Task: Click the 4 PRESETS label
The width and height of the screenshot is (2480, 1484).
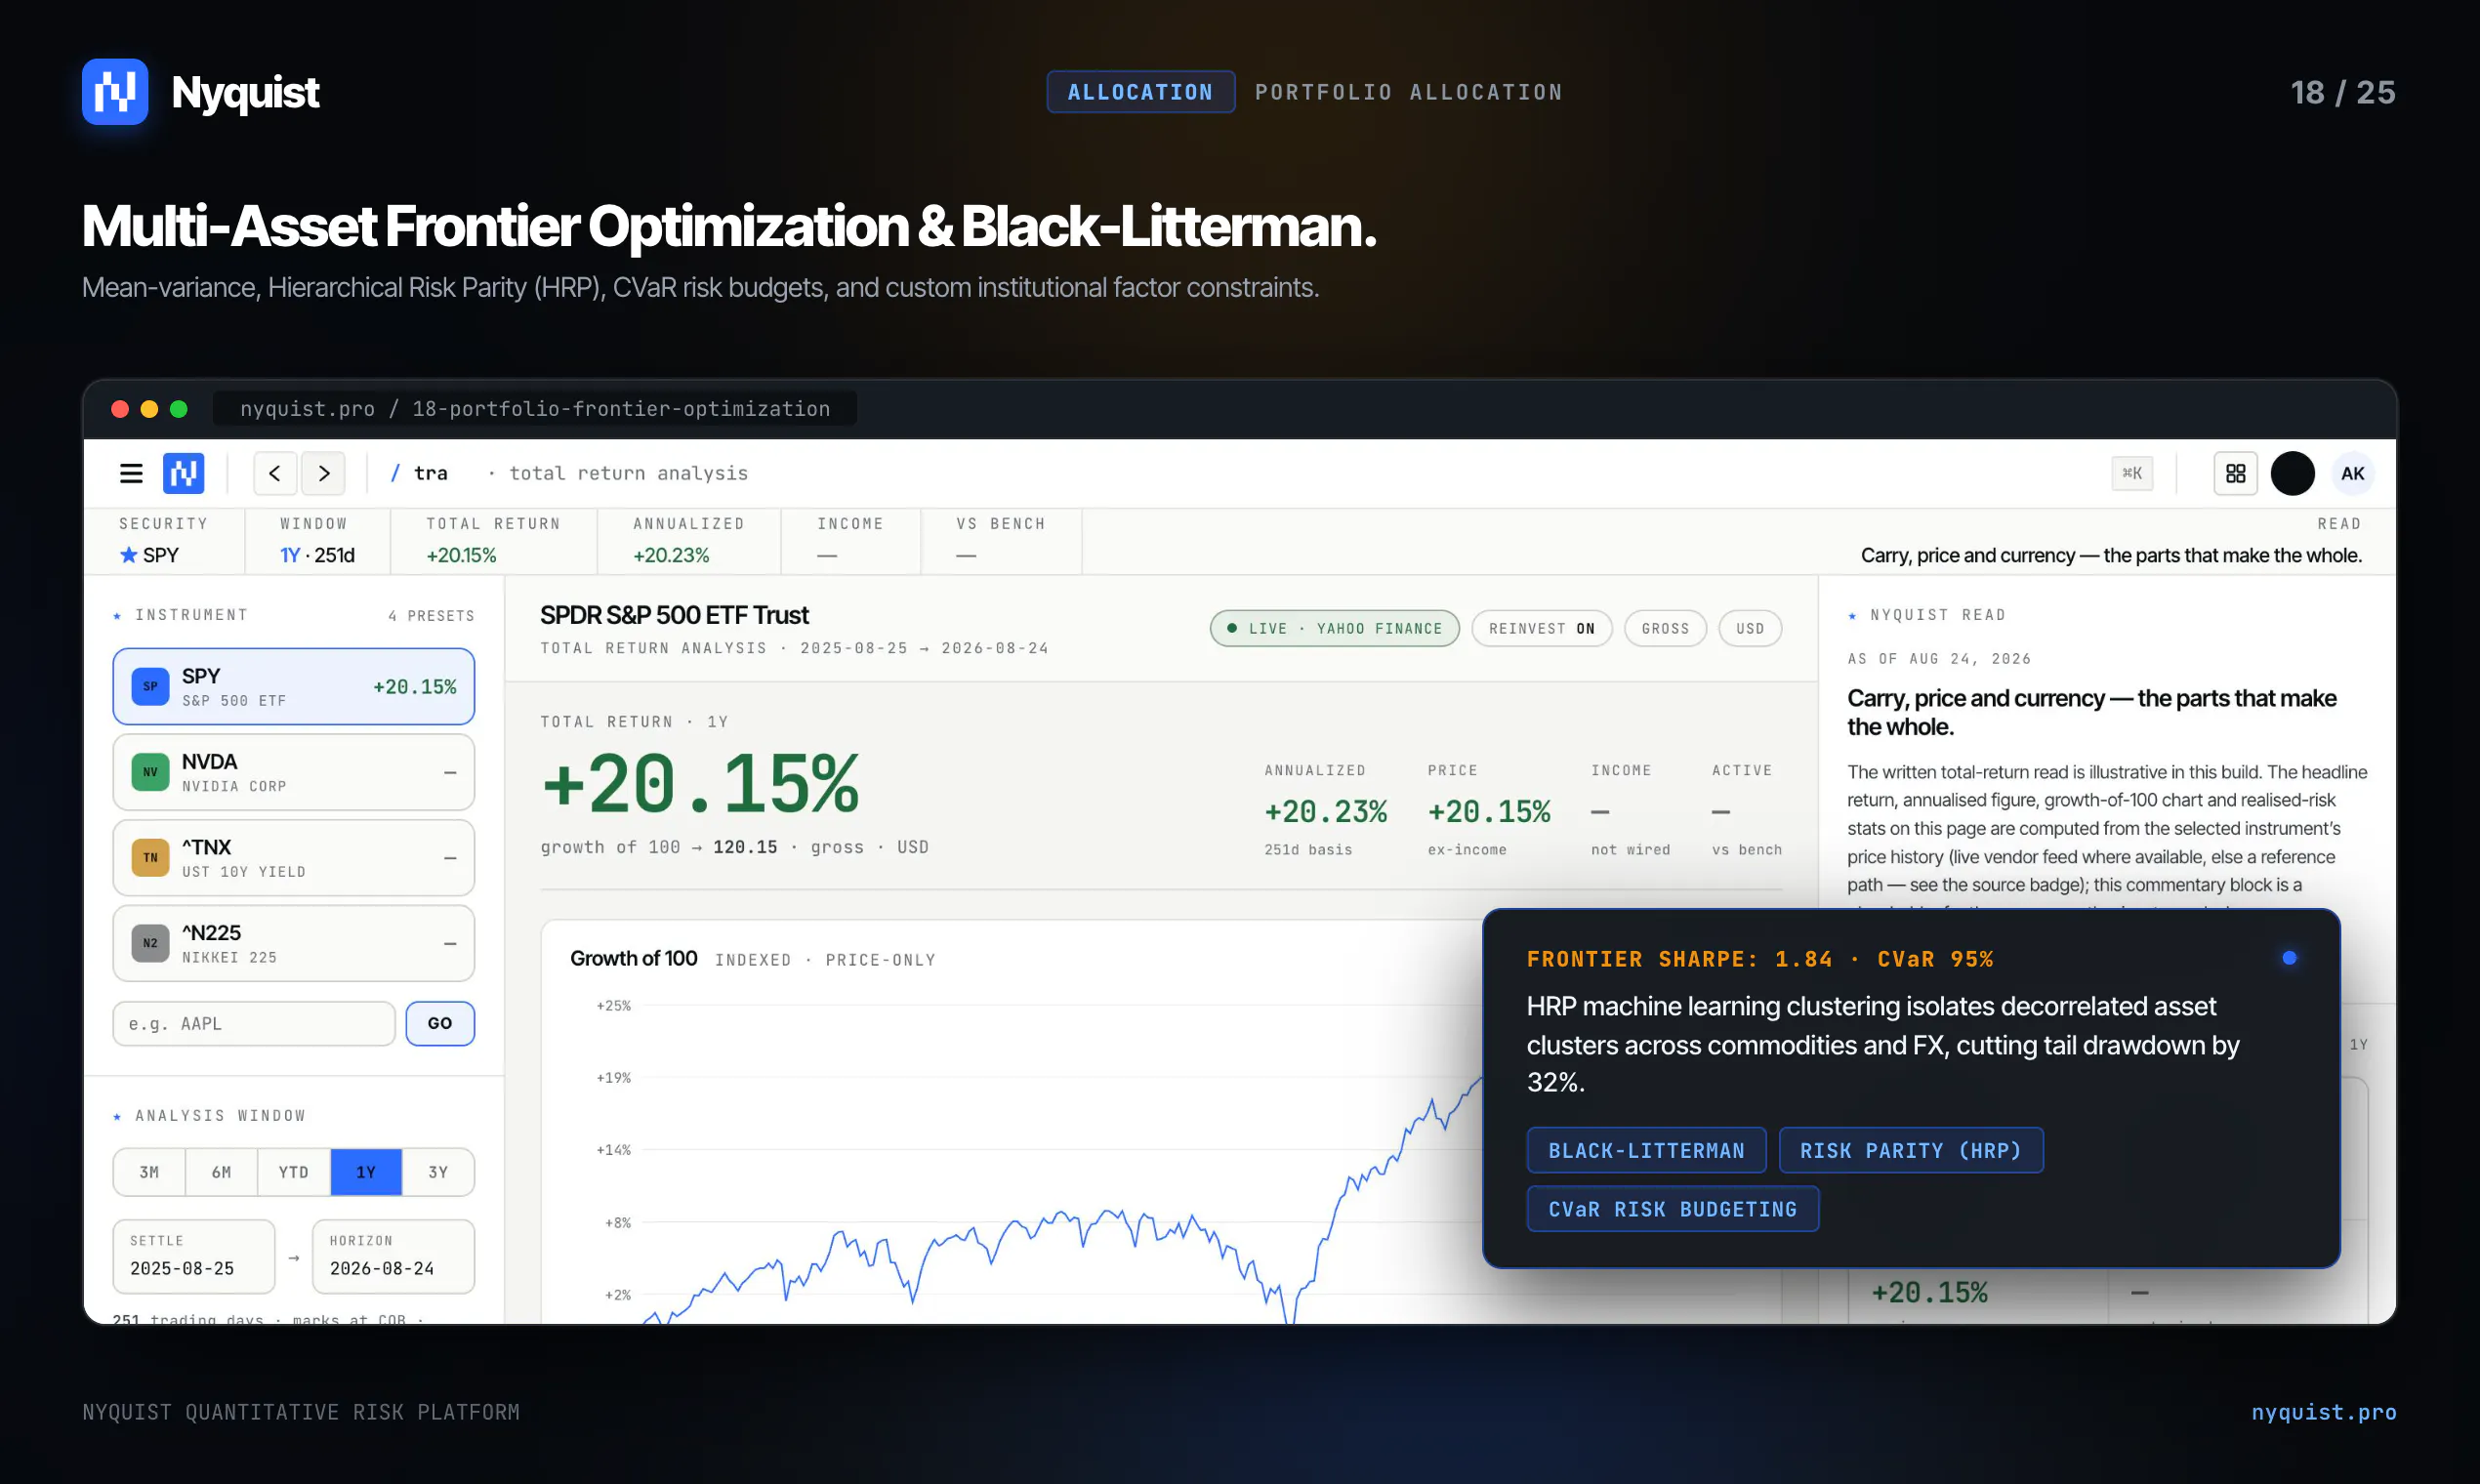Action: (431, 616)
